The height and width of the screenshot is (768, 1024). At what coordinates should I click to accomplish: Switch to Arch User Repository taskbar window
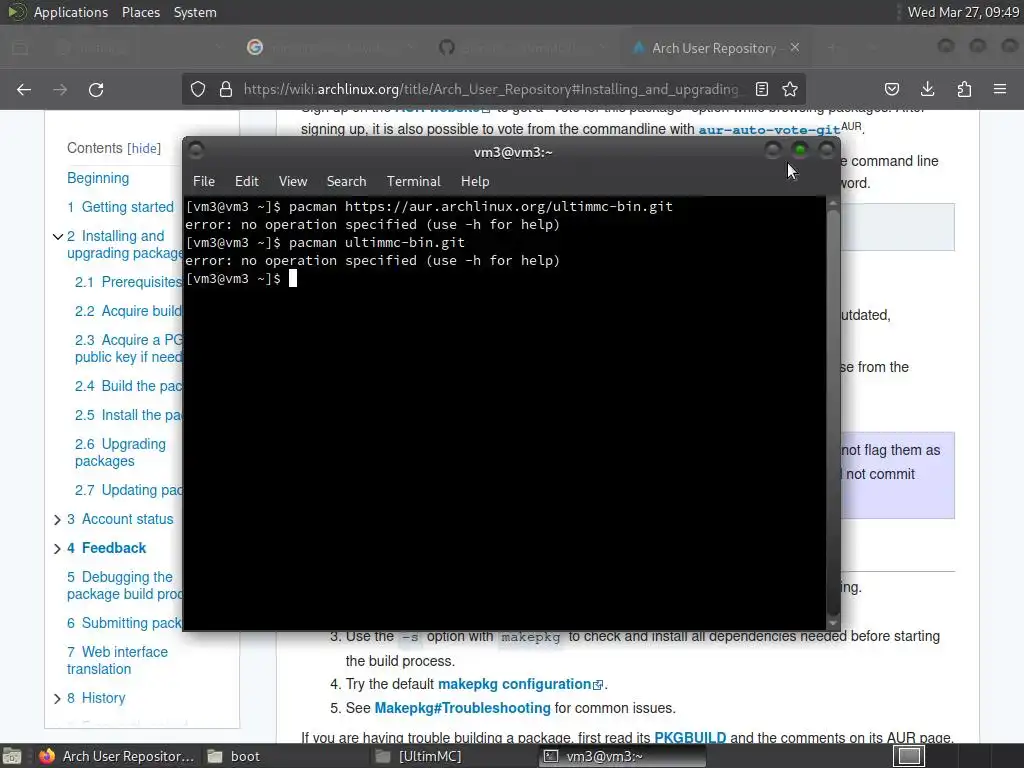point(118,756)
